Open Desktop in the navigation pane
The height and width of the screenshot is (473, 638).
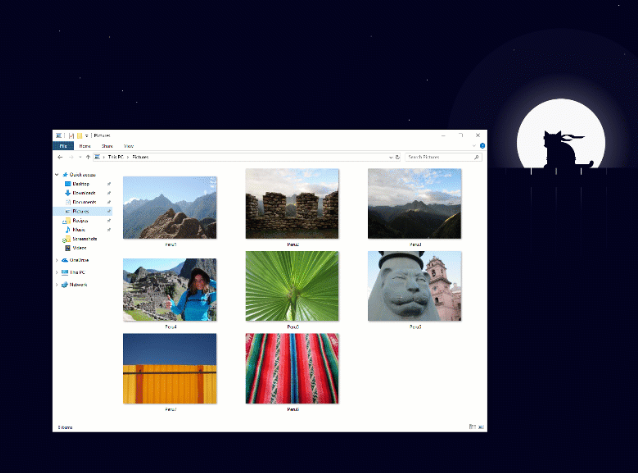point(81,184)
